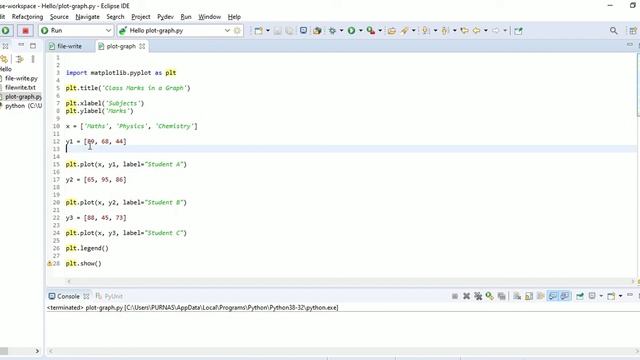Screen dimensions: 640x360
Task: Click the red Stop launch button
Action: [25, 31]
